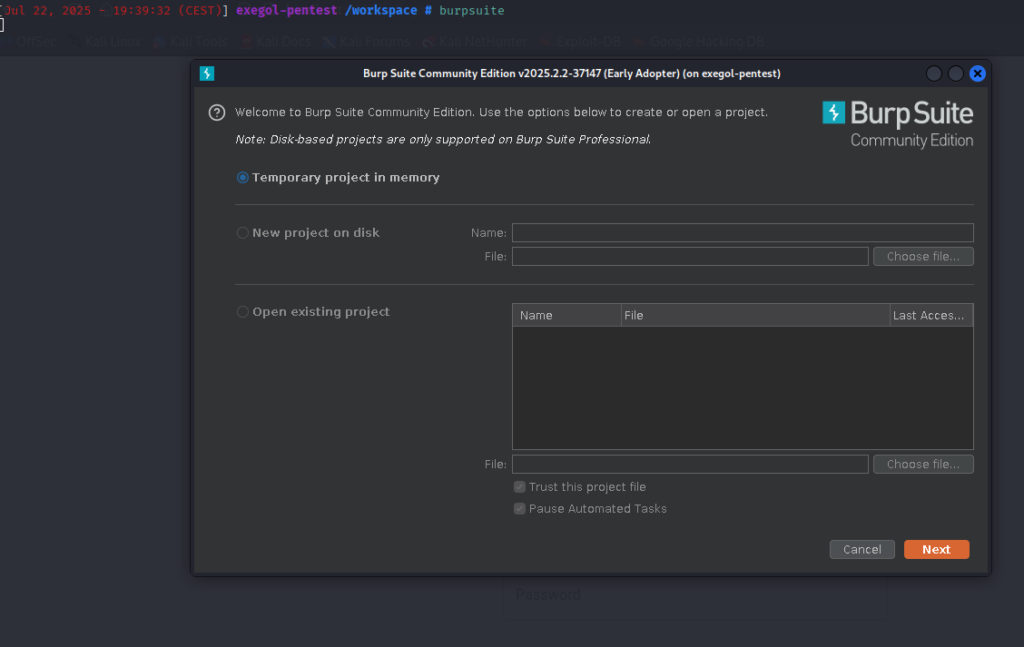Sort projects by the File column header
This screenshot has height=647, width=1024.
[755, 315]
